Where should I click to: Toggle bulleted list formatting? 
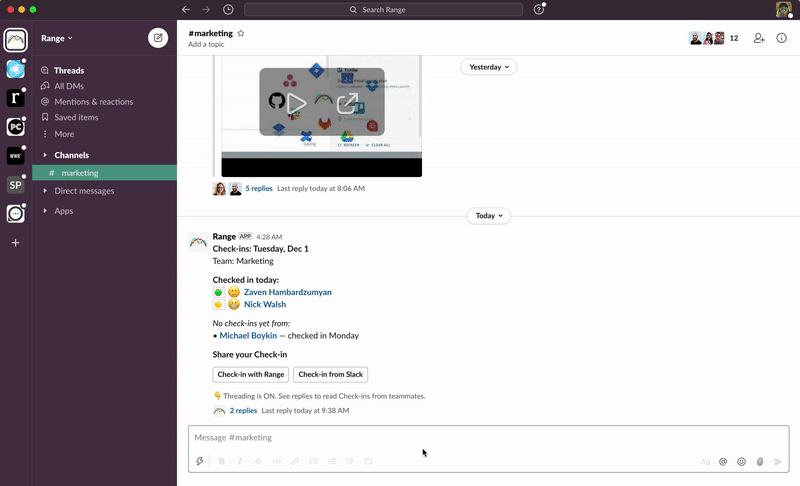[x=332, y=461]
